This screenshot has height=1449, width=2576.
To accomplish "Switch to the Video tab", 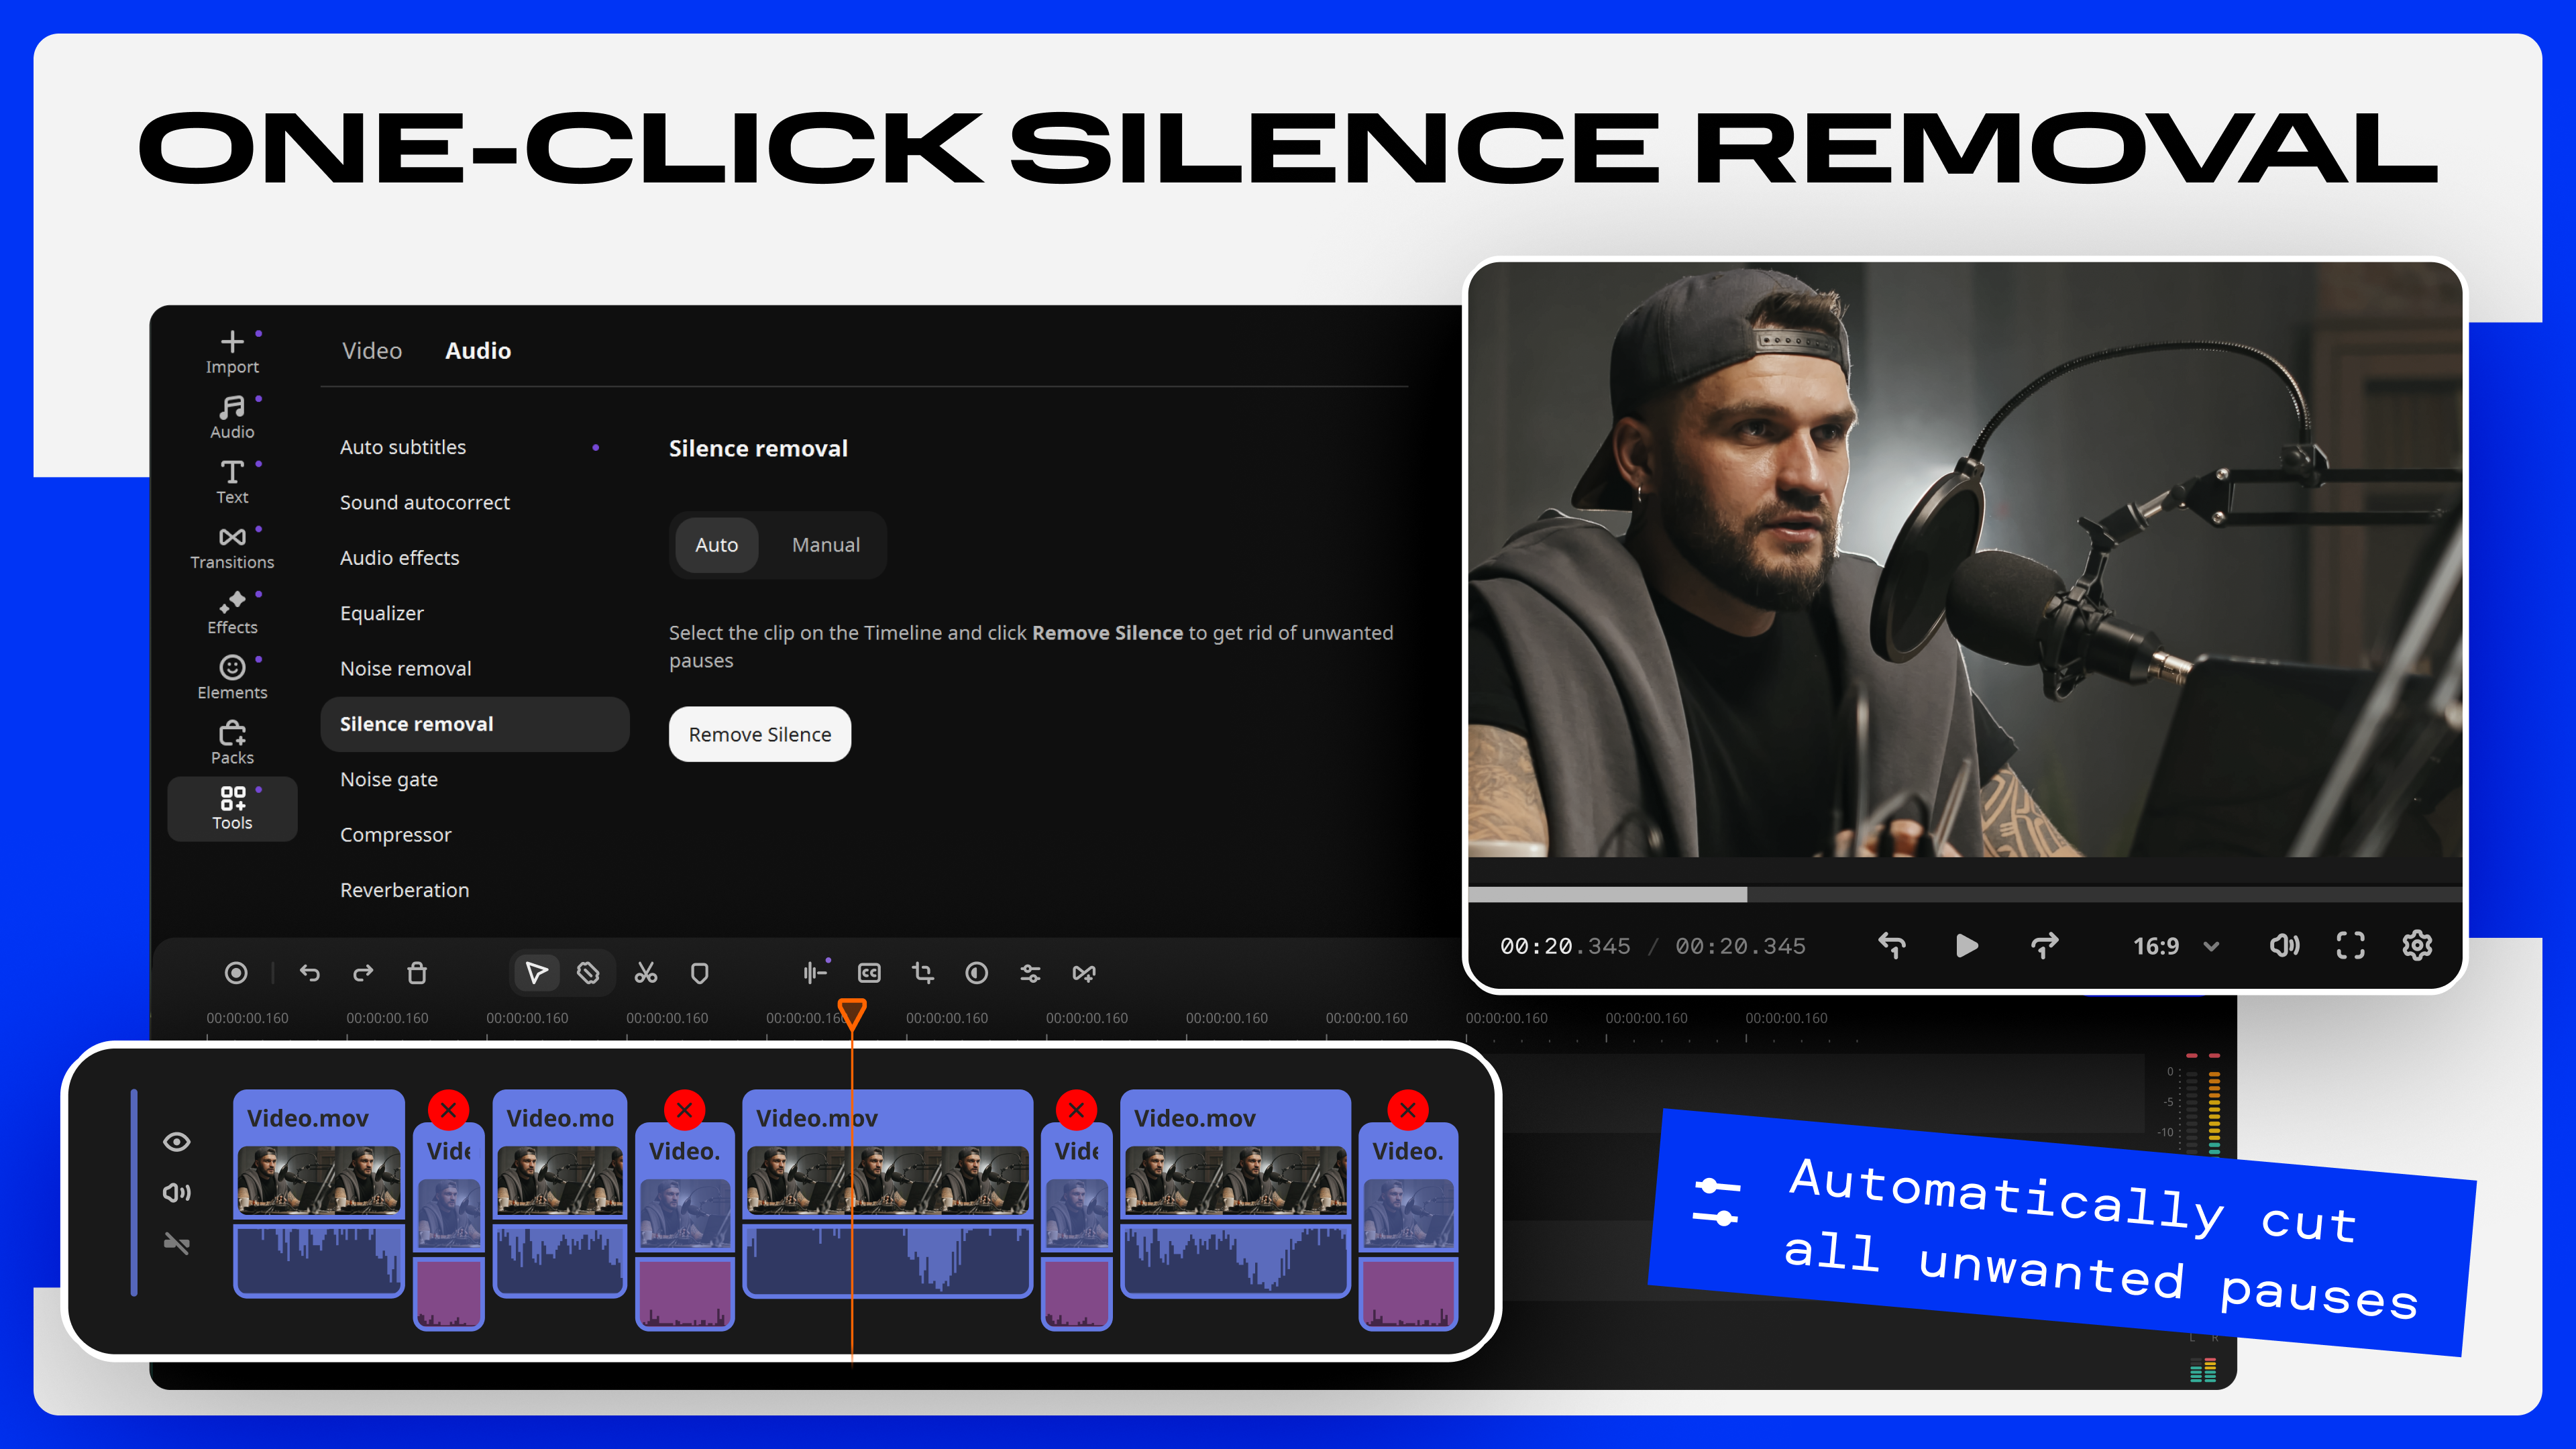I will point(371,350).
